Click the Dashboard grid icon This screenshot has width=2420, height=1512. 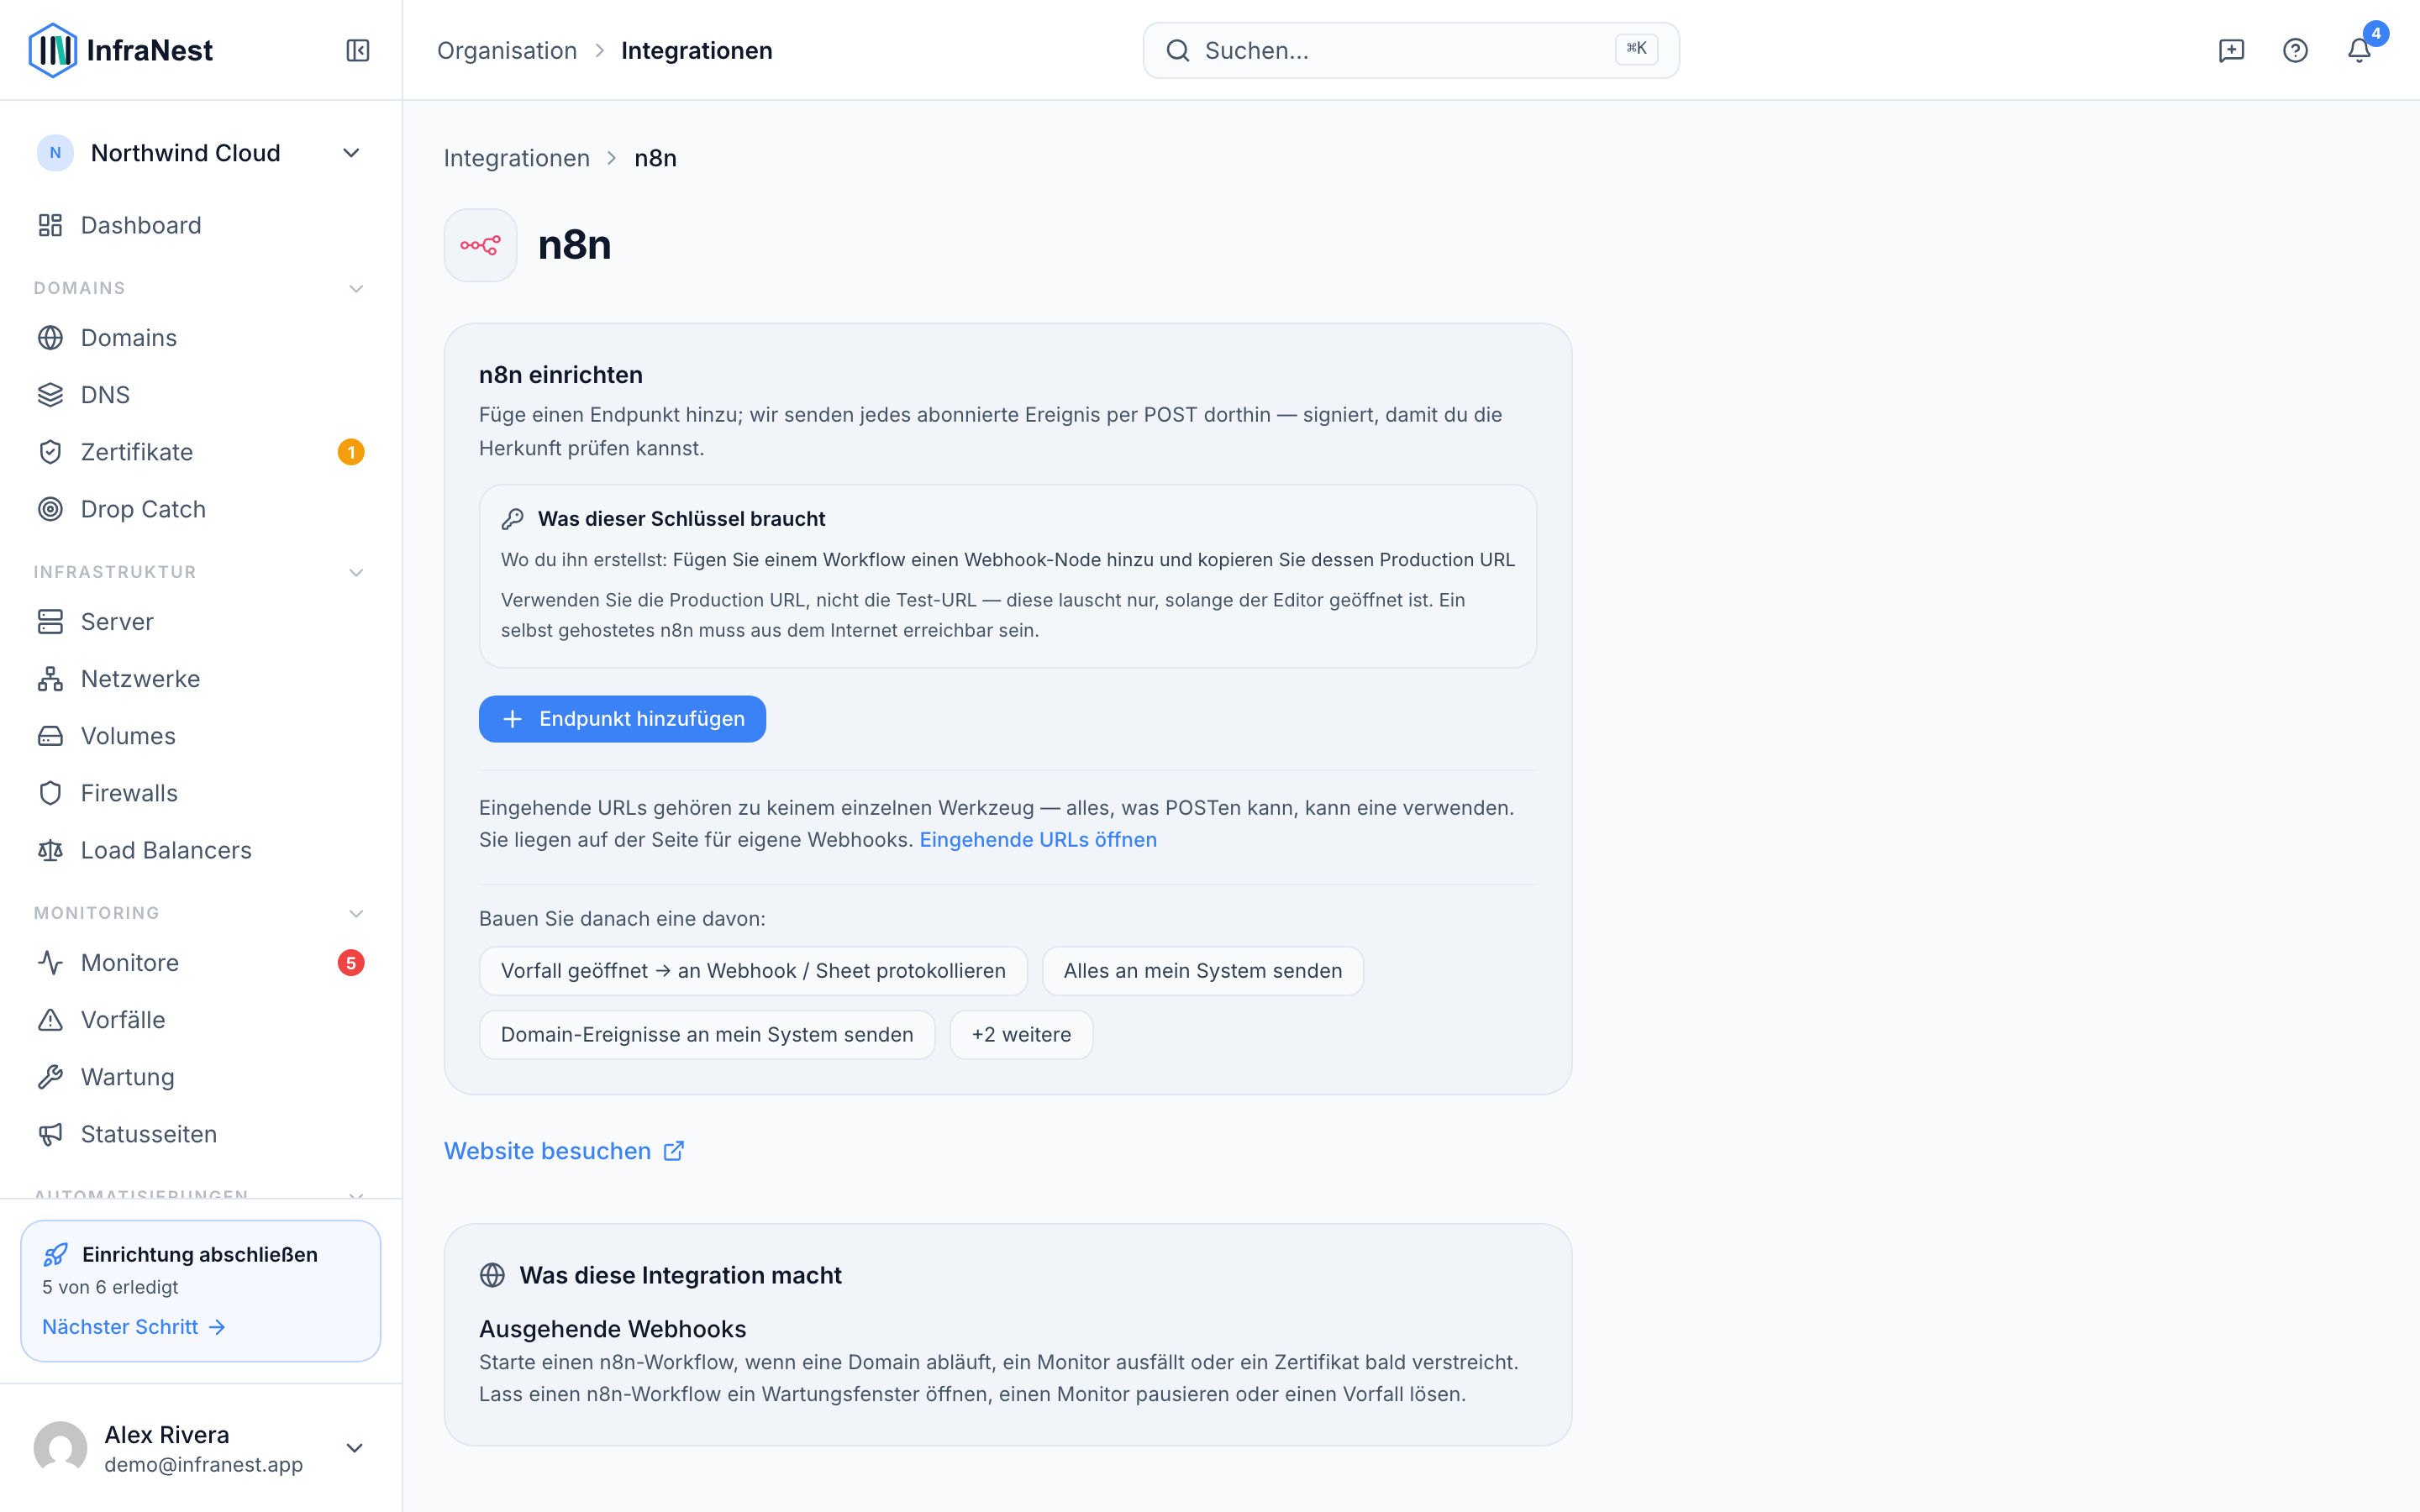point(50,225)
